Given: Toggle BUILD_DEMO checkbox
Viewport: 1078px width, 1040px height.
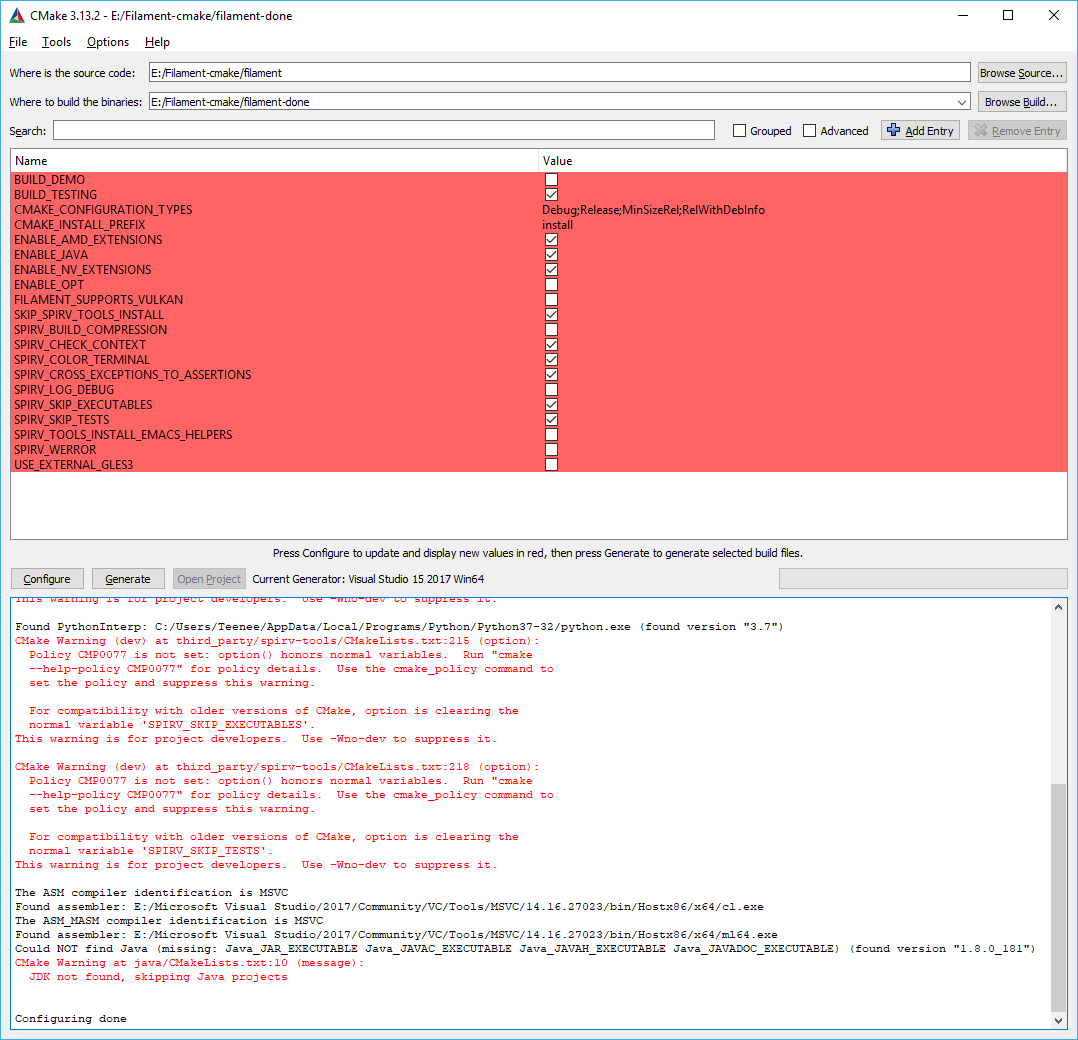Looking at the screenshot, I should point(551,179).
